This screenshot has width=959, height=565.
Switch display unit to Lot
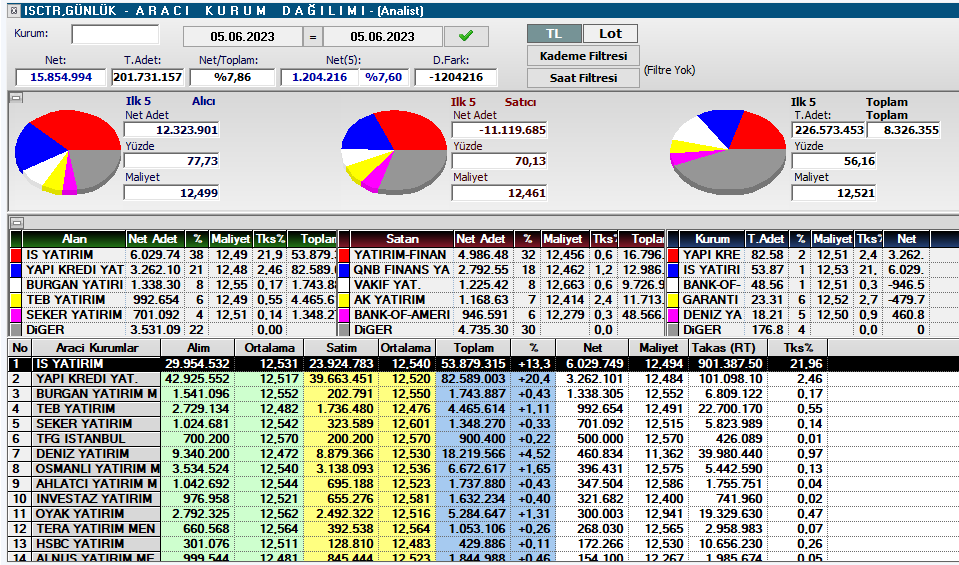[x=610, y=34]
